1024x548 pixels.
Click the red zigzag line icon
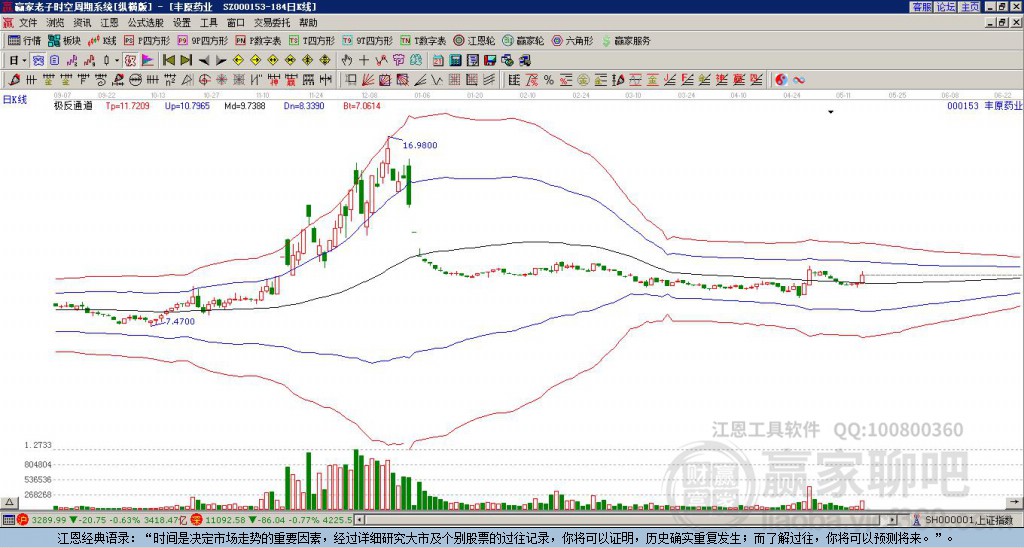click(x=381, y=61)
